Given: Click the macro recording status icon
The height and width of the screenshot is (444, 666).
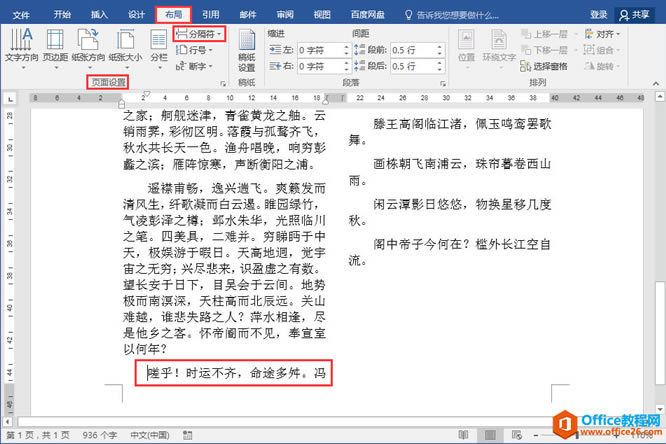Looking at the screenshot, I should (x=187, y=435).
